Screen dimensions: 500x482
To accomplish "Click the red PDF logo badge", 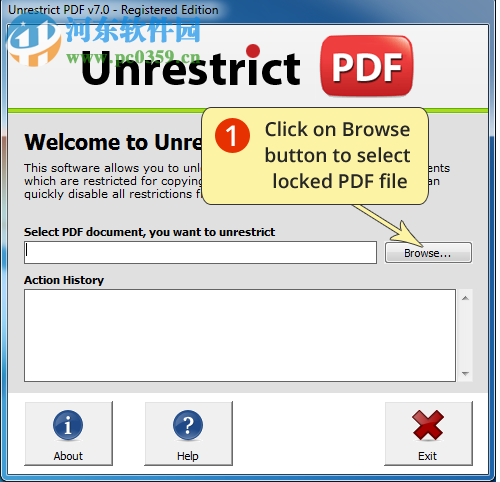I will tap(367, 66).
